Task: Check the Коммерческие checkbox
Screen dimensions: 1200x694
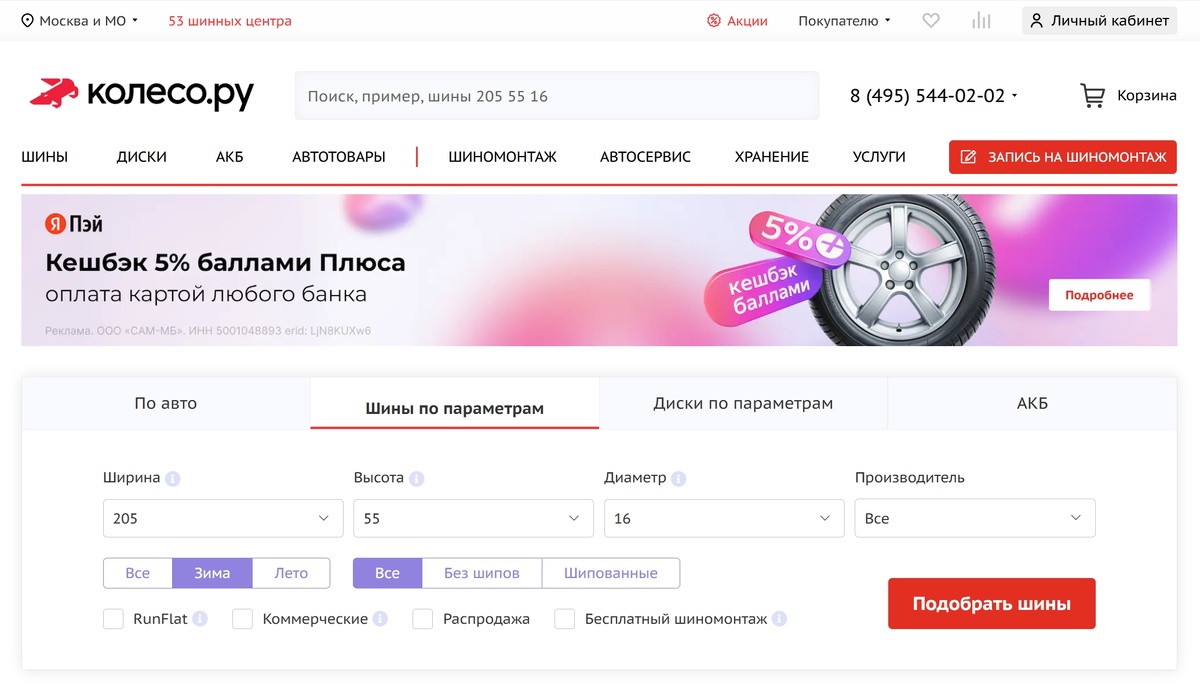Action: pos(242,619)
